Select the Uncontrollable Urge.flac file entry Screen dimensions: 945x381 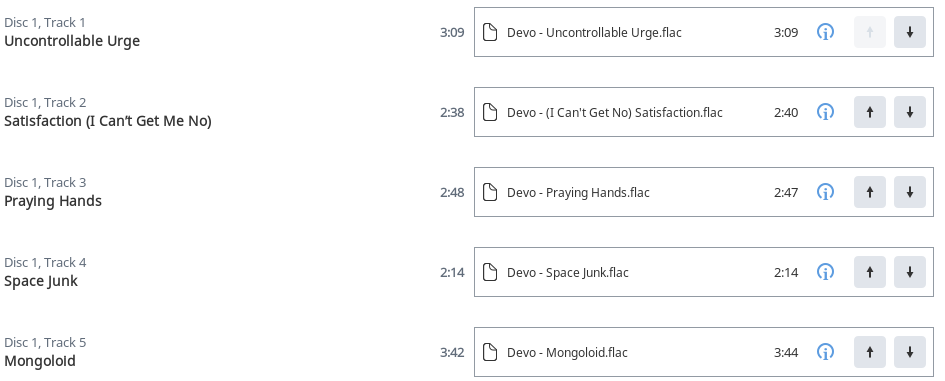tap(704, 32)
